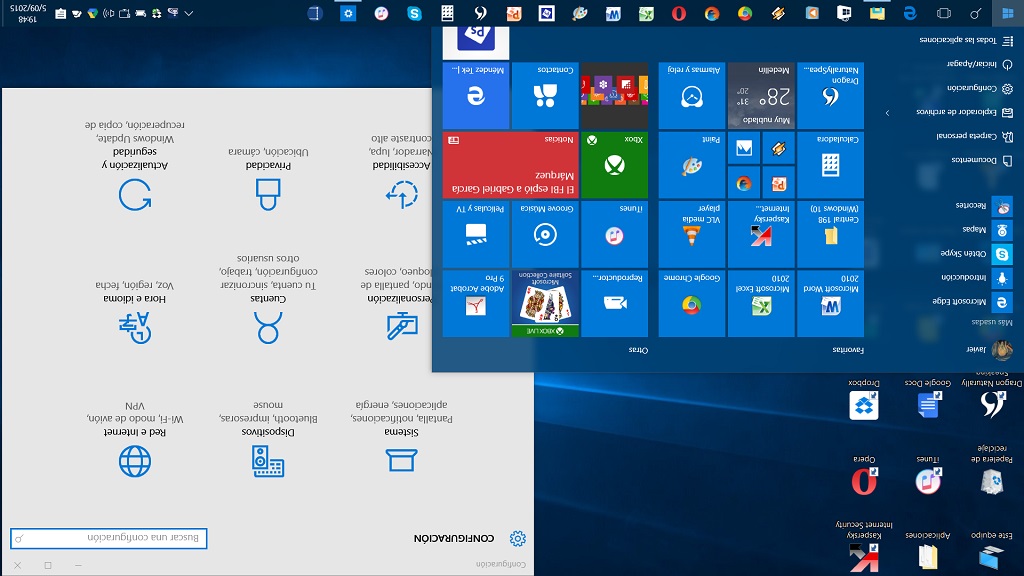Open the Sistema settings category
1024x576 pixels.
tap(401, 434)
